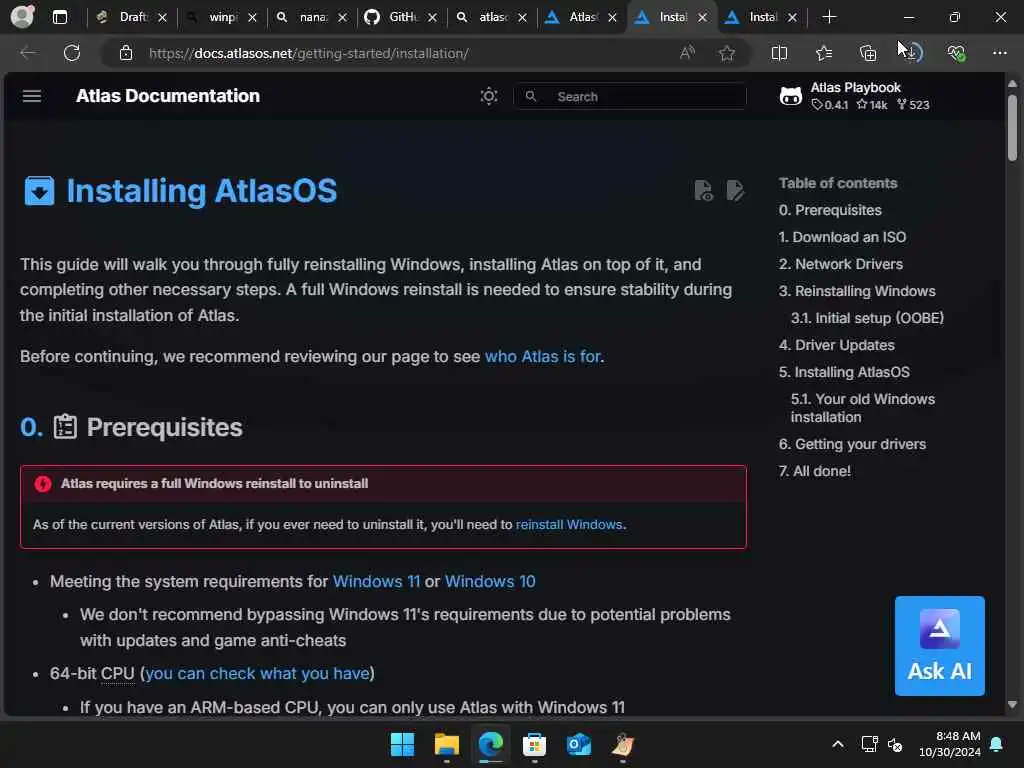
Task: Add this page to favorites star
Action: [x=726, y=53]
